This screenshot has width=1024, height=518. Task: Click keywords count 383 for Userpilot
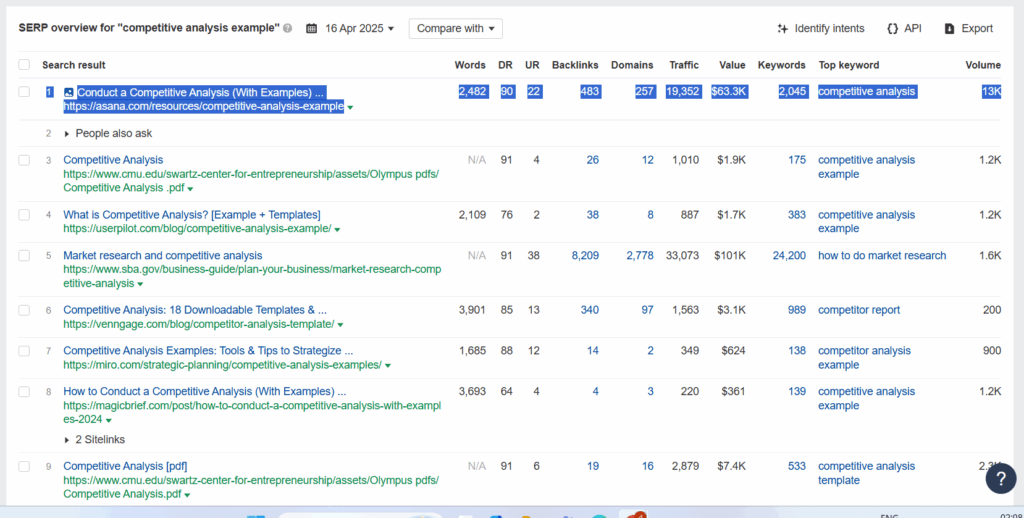(797, 215)
